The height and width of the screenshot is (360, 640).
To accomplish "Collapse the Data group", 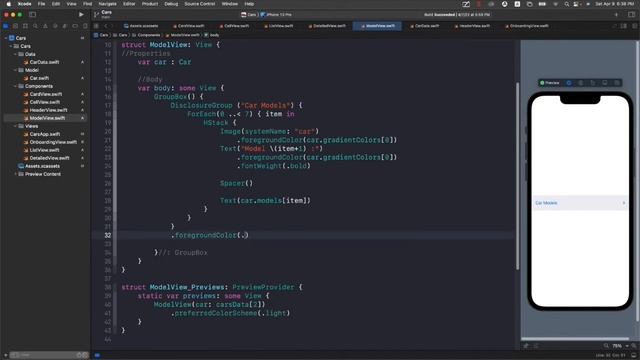I will tap(15, 54).
